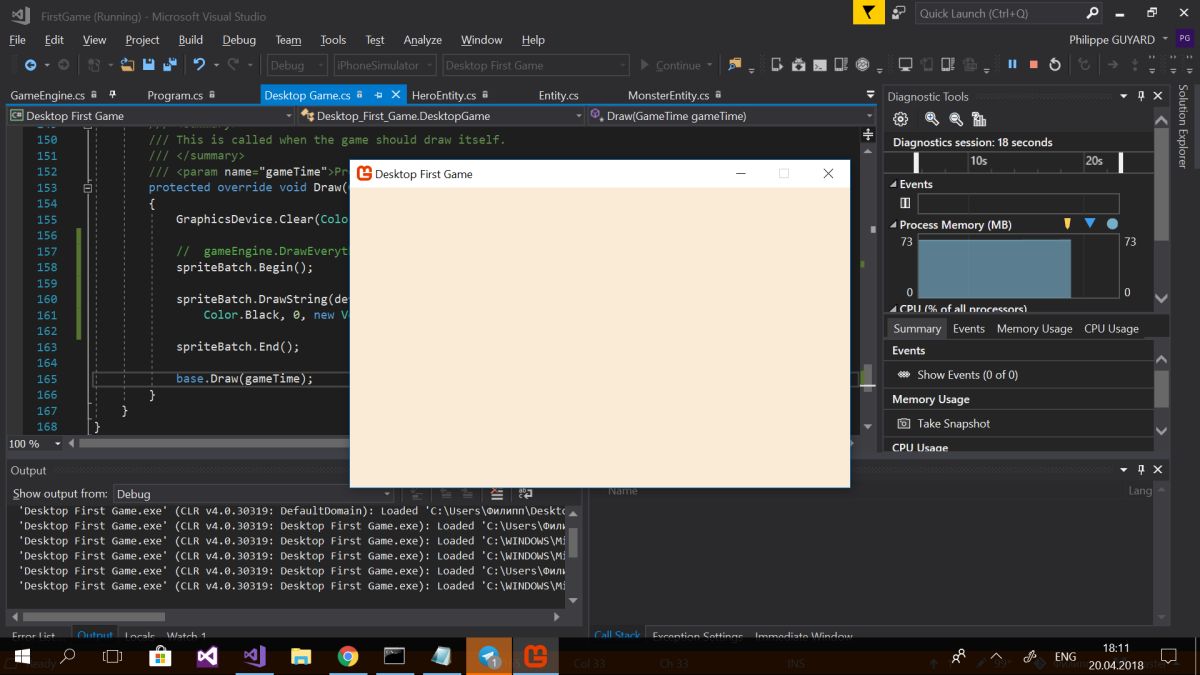The image size is (1200, 675).
Task: Click the Telegram icon in the taskbar
Action: tap(488, 656)
